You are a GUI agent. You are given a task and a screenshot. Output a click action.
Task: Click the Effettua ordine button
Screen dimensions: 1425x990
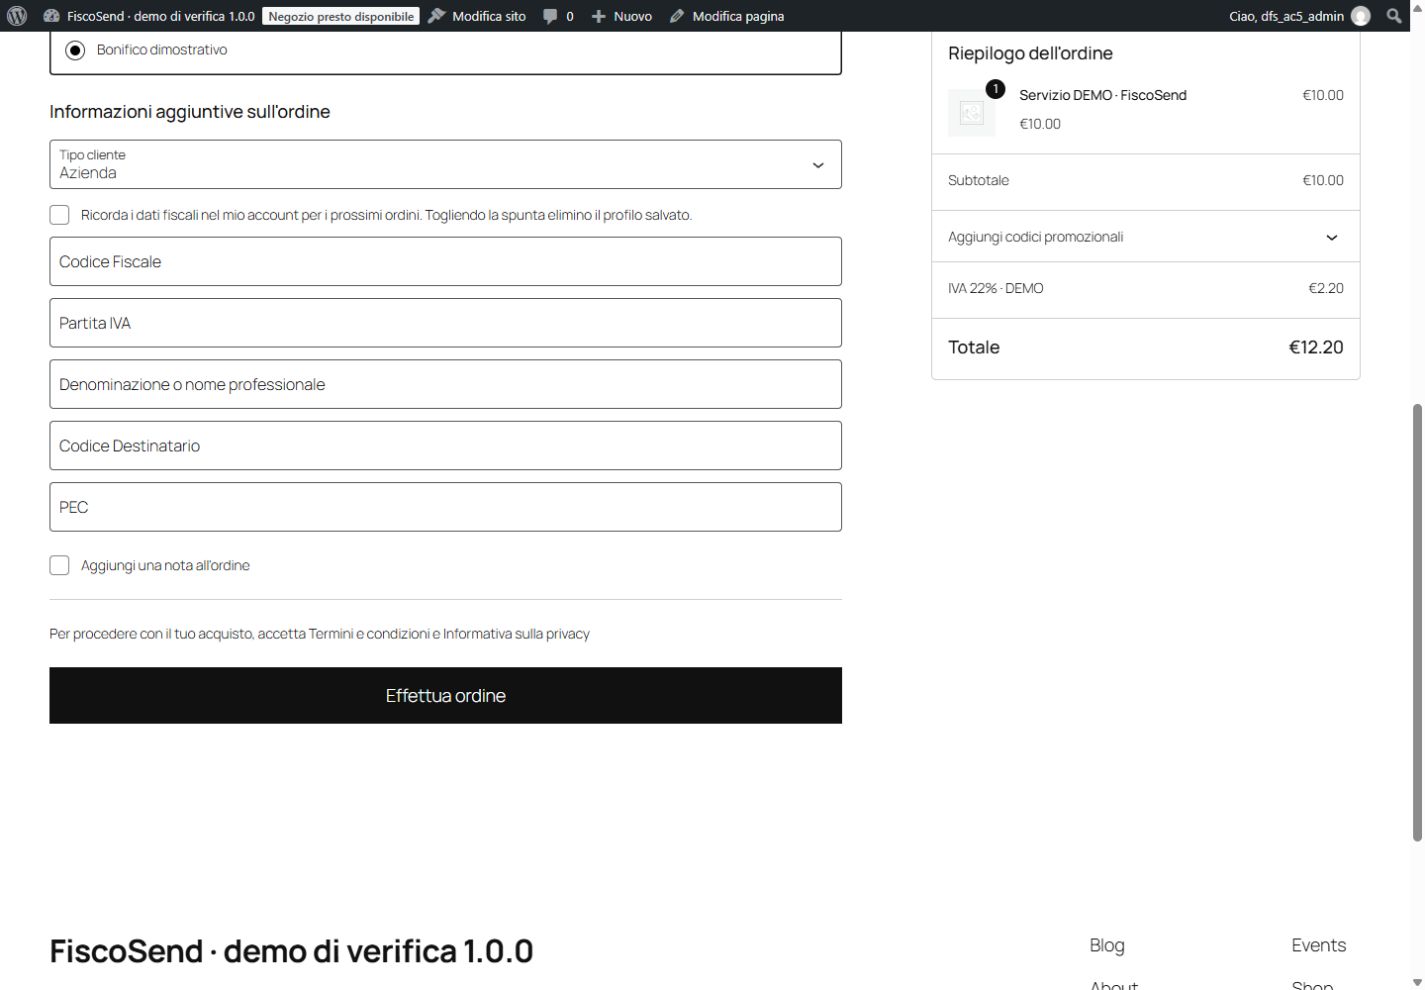pos(445,695)
